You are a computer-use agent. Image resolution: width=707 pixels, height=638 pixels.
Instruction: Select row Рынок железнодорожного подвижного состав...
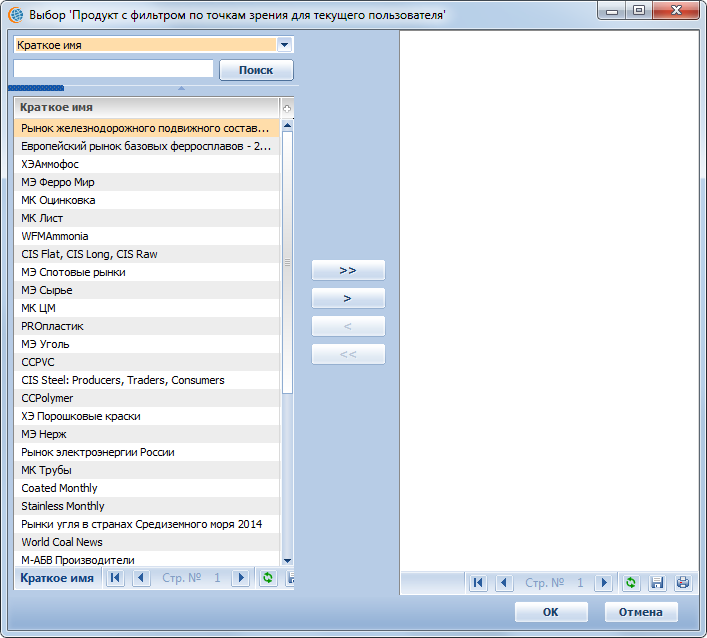pyautogui.click(x=147, y=128)
